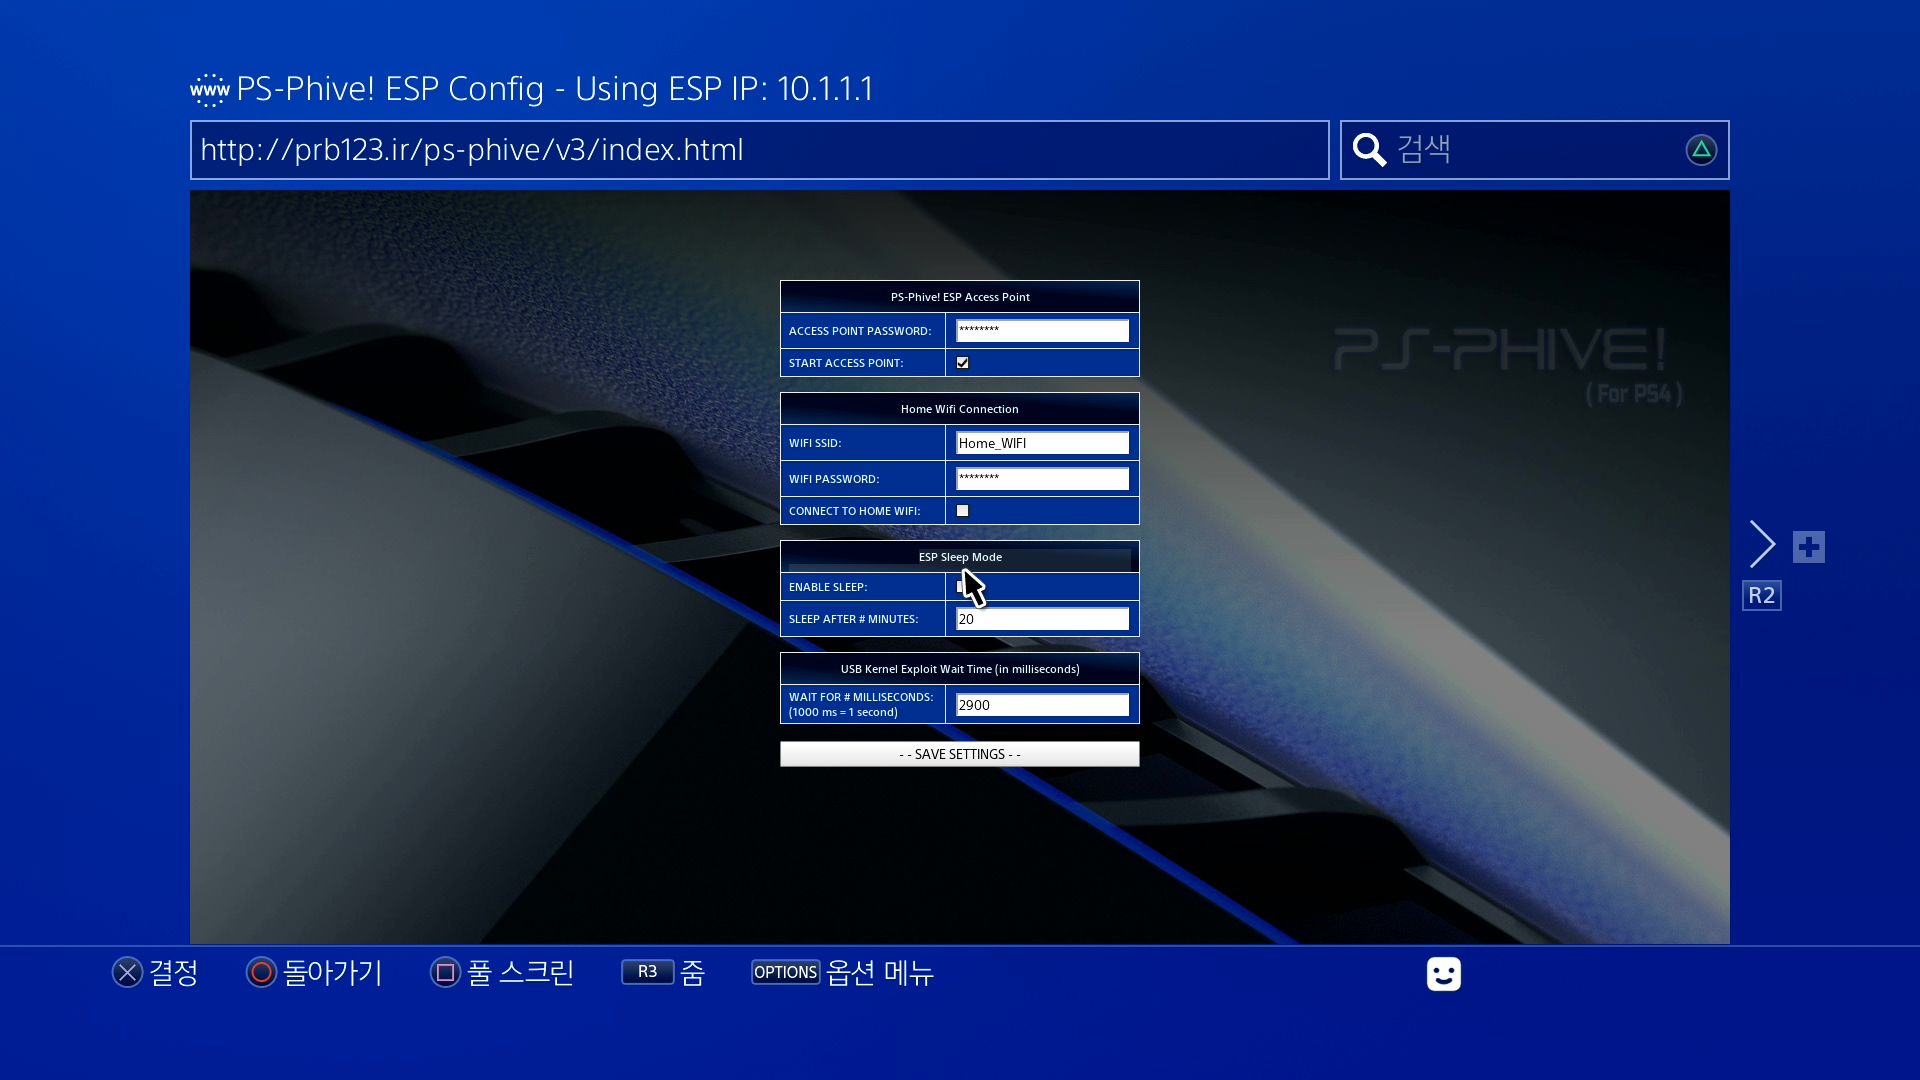
Task: Click the magnifying glass search icon
Action: coord(1369,150)
